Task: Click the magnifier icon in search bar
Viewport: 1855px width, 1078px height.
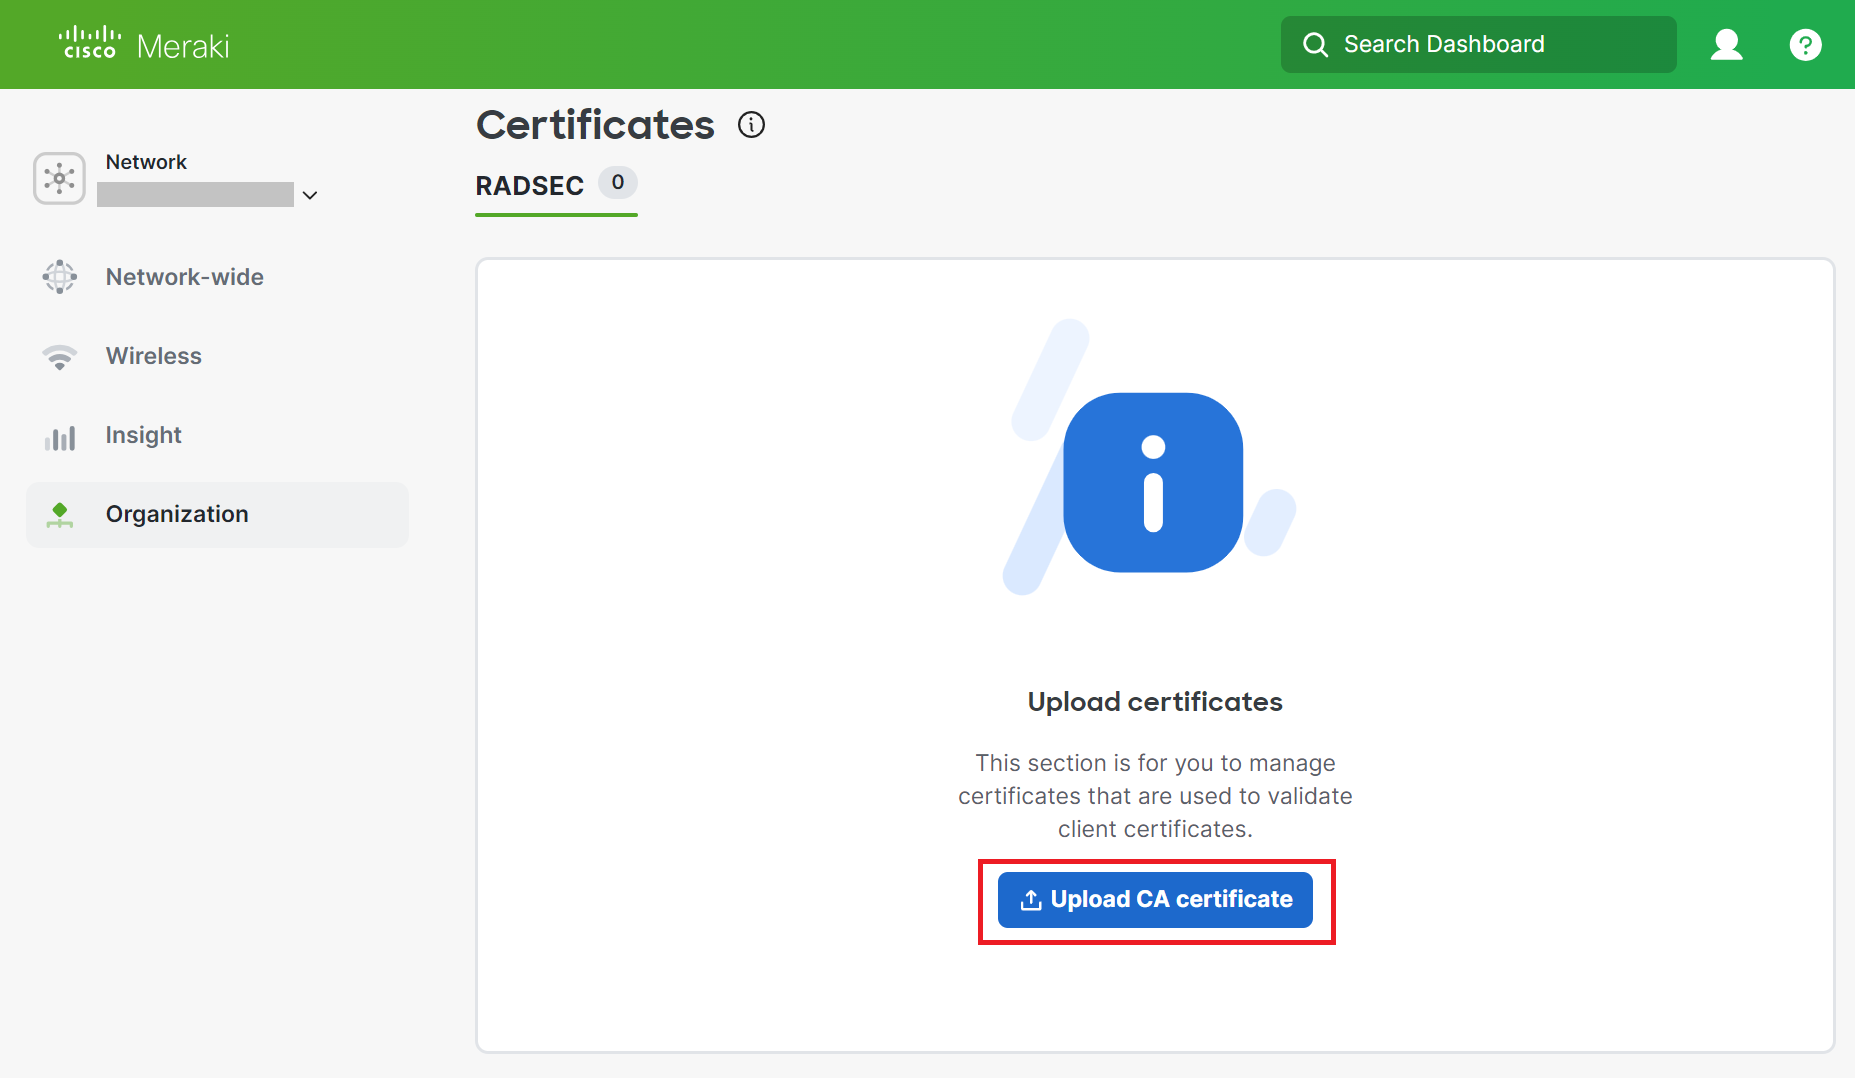Action: tap(1315, 45)
